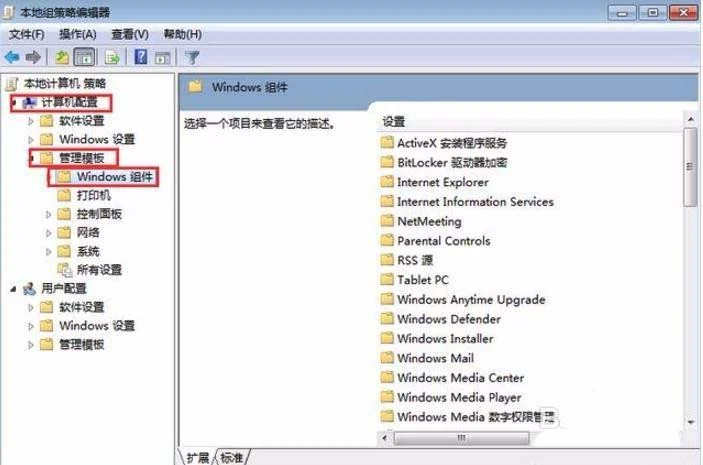Select 本地计算机 策略 root node
The height and width of the screenshot is (465, 703).
pyautogui.click(x=65, y=83)
